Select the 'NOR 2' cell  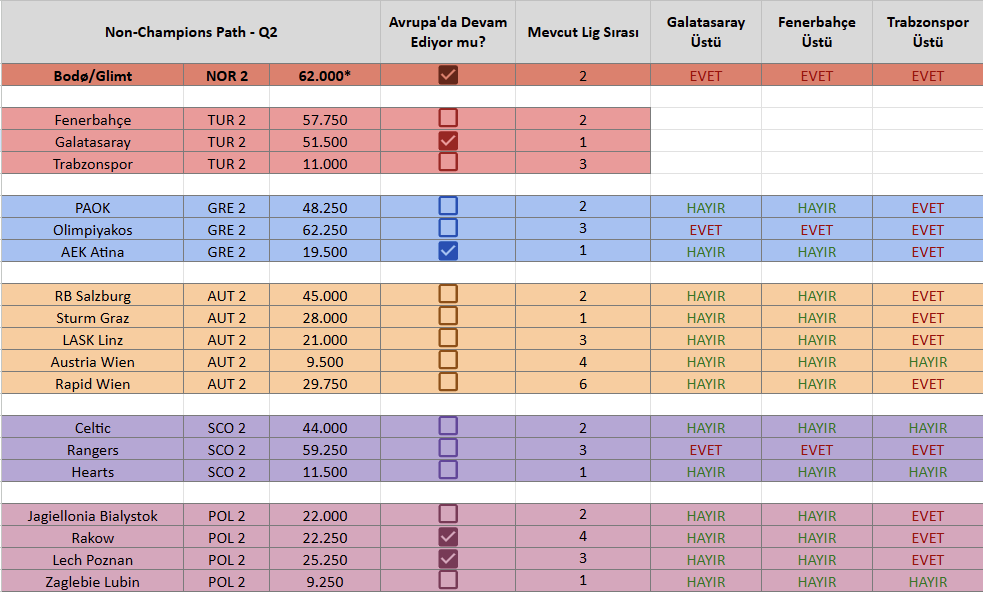(x=226, y=75)
